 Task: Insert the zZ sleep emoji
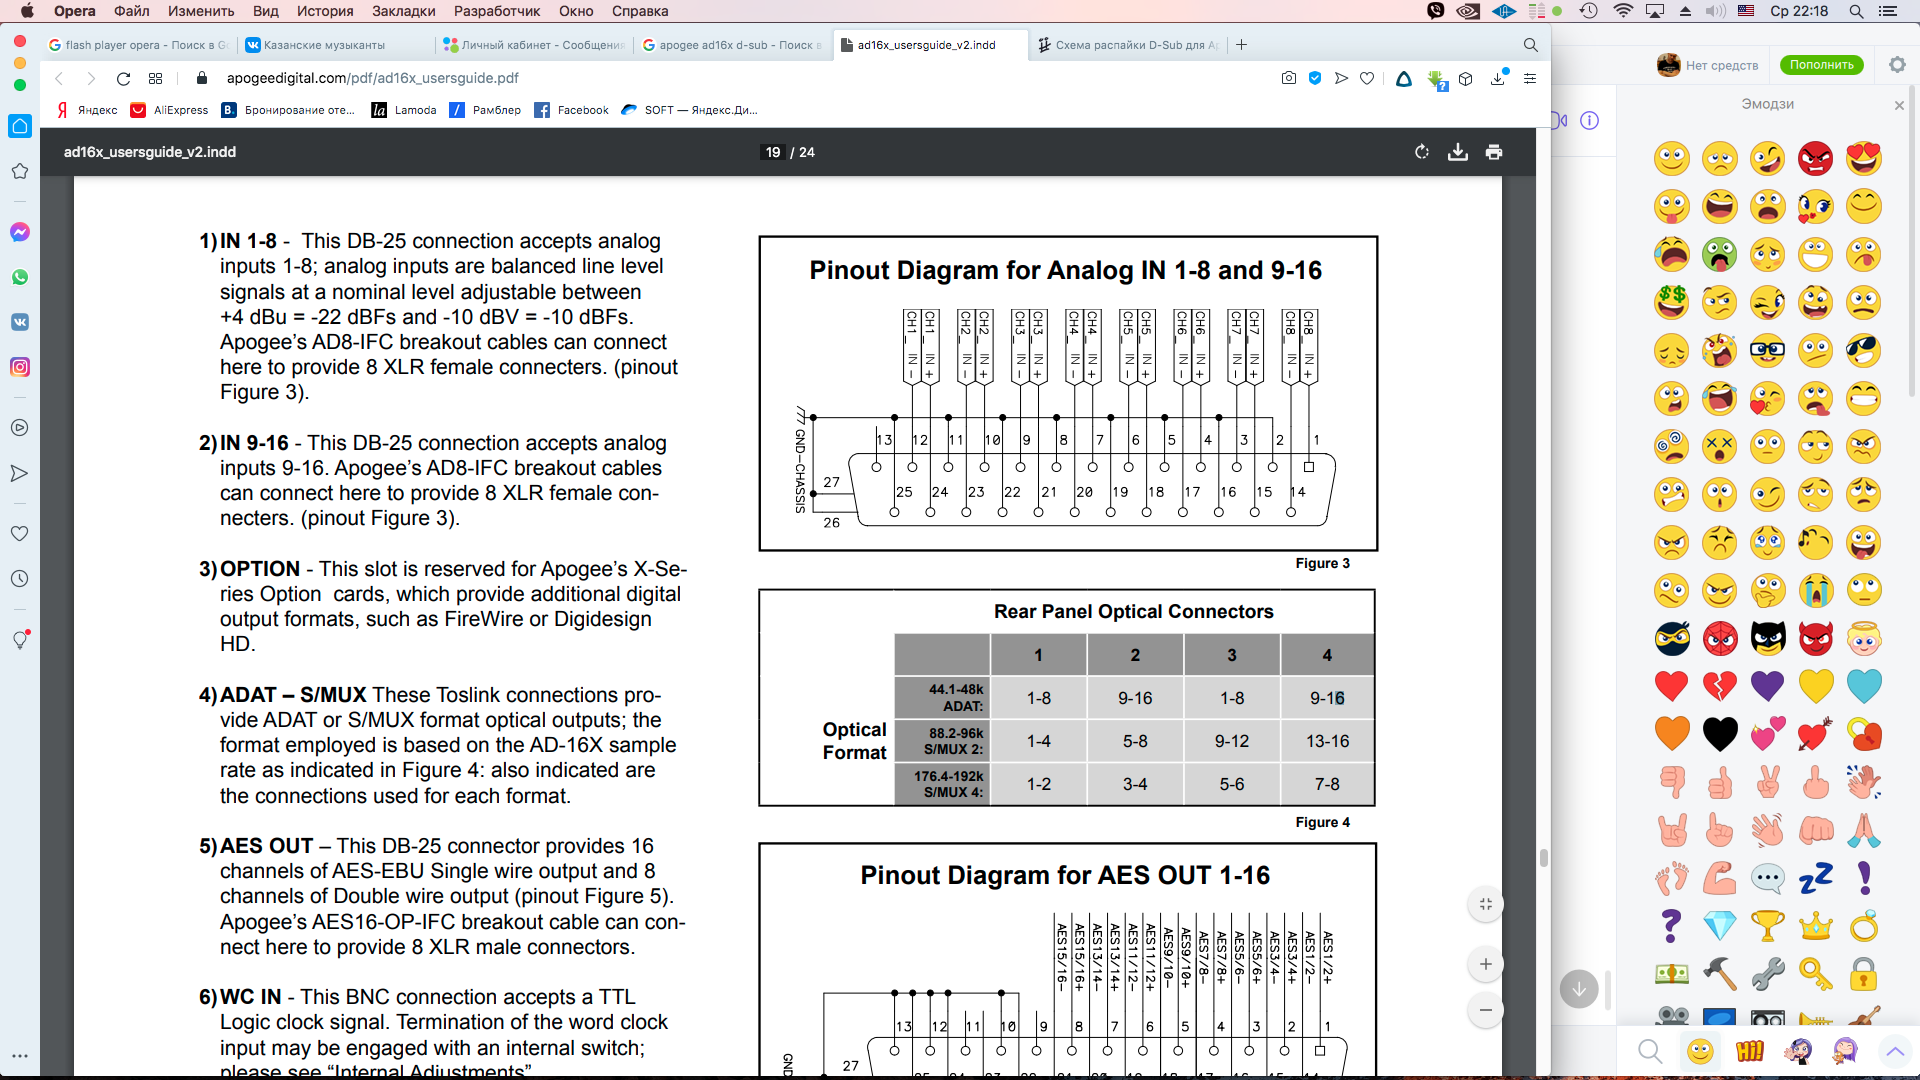tap(1816, 878)
